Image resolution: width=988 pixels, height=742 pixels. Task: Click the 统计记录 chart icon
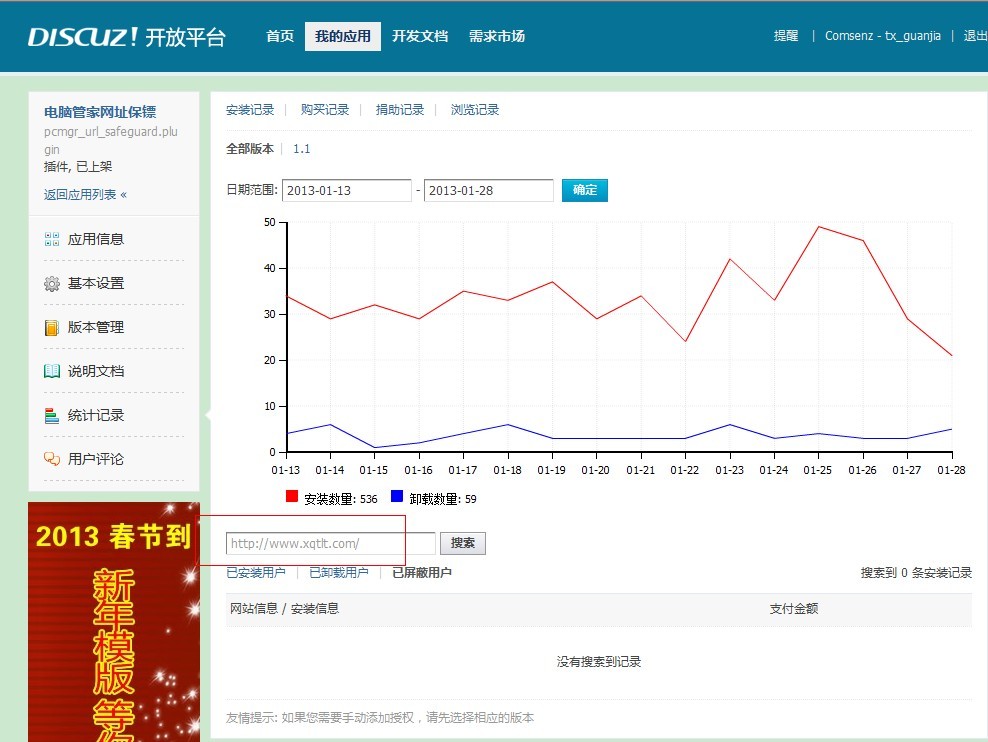[52, 415]
